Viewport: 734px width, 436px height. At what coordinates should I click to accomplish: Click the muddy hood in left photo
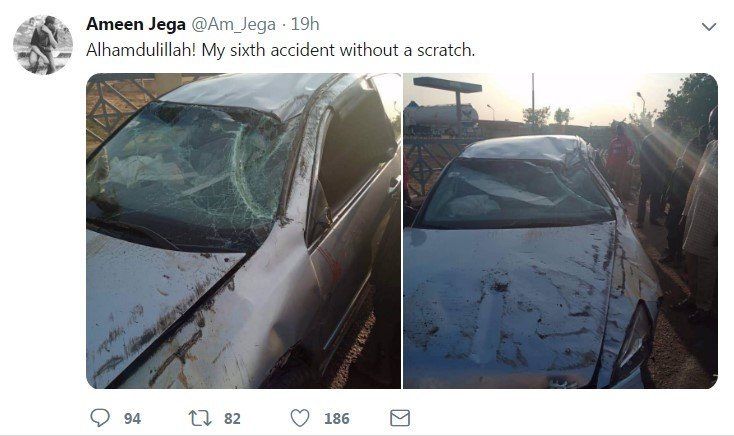[x=178, y=309]
